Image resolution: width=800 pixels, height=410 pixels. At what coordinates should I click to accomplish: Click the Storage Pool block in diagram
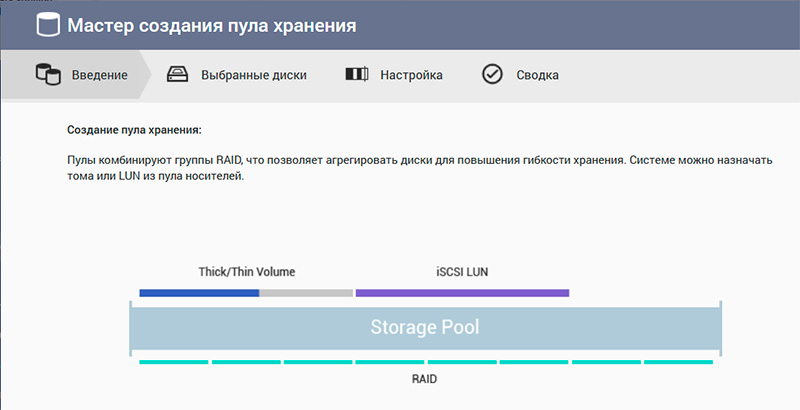click(x=426, y=327)
